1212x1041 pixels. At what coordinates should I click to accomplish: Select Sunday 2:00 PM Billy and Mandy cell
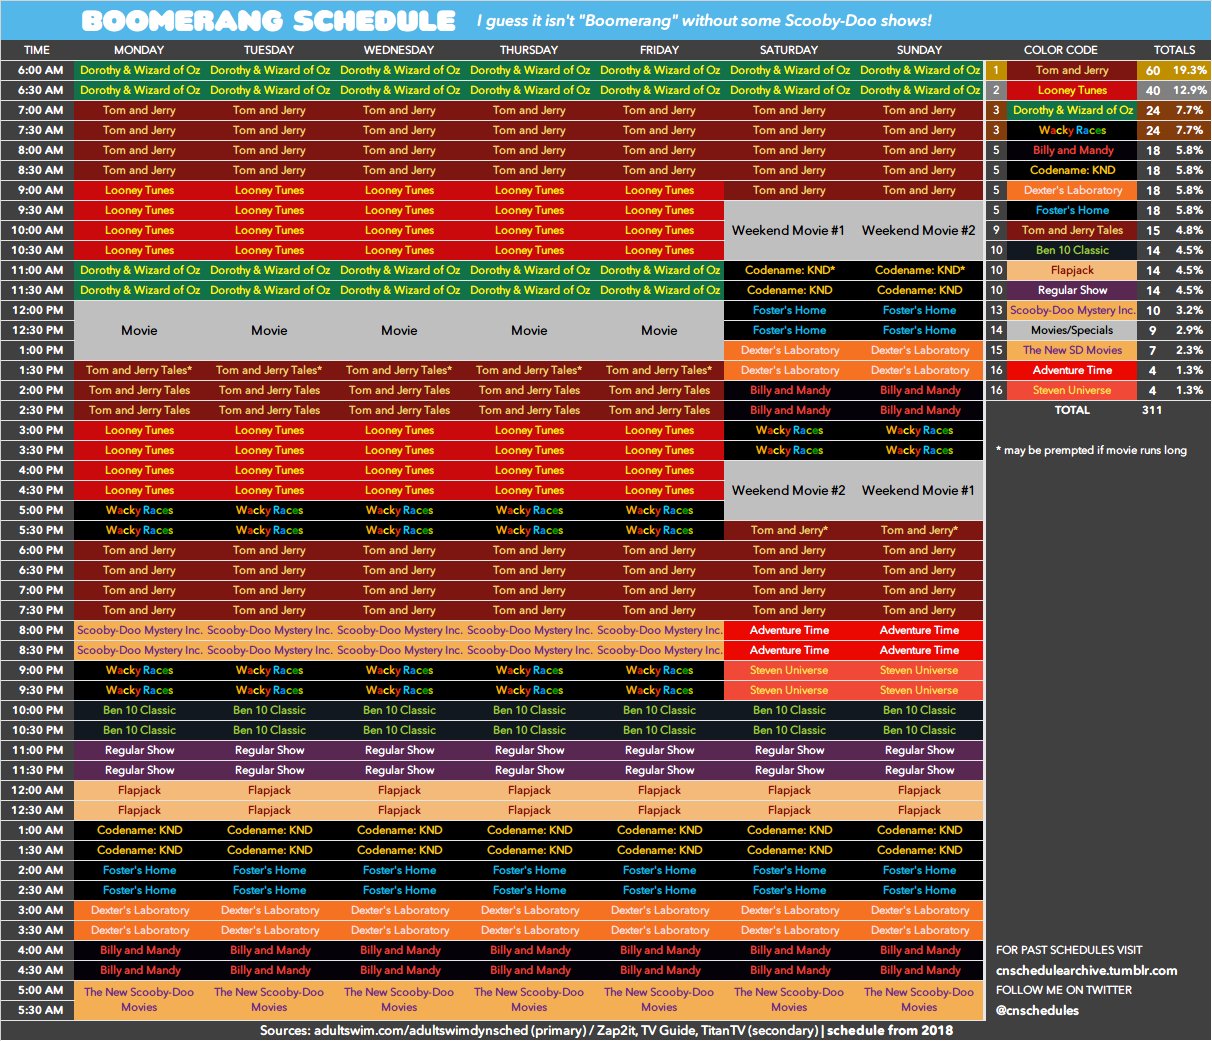point(919,390)
